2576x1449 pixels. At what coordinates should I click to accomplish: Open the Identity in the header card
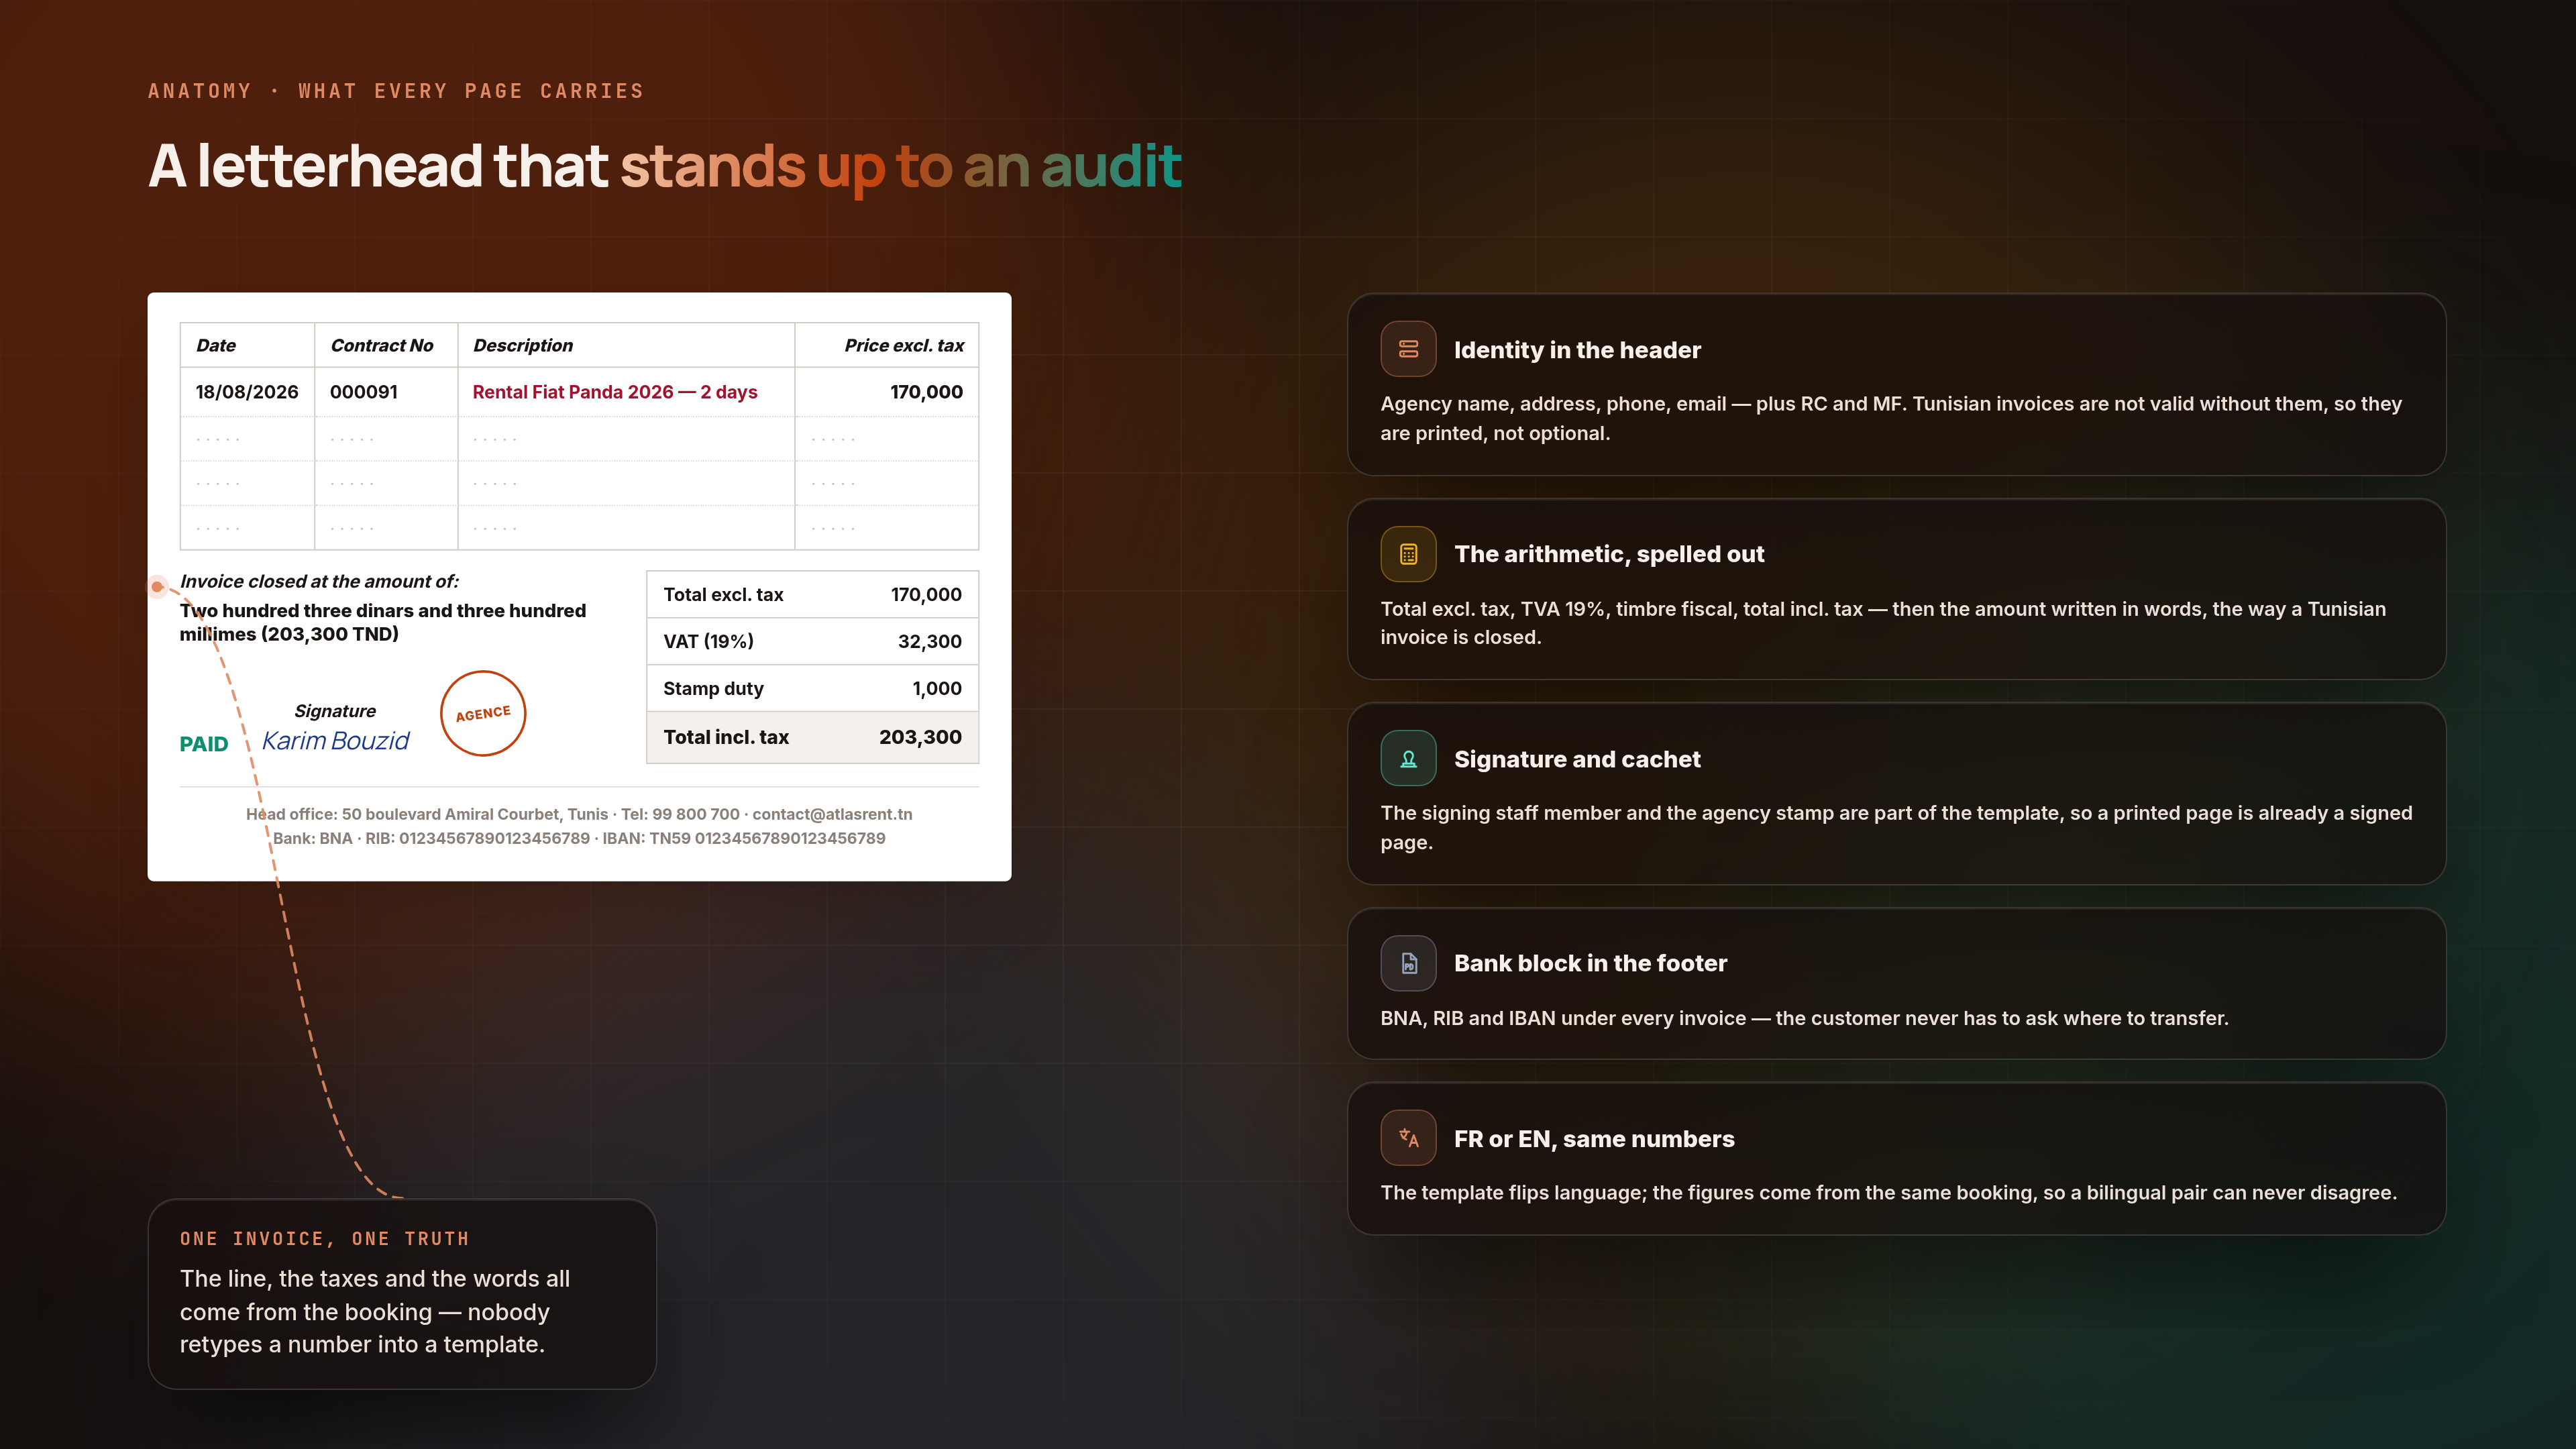point(1896,384)
